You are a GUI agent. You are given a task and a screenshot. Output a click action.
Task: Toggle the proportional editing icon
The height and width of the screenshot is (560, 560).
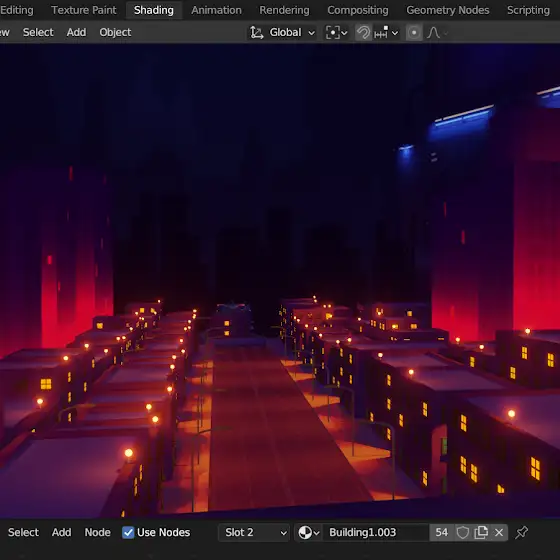414,32
